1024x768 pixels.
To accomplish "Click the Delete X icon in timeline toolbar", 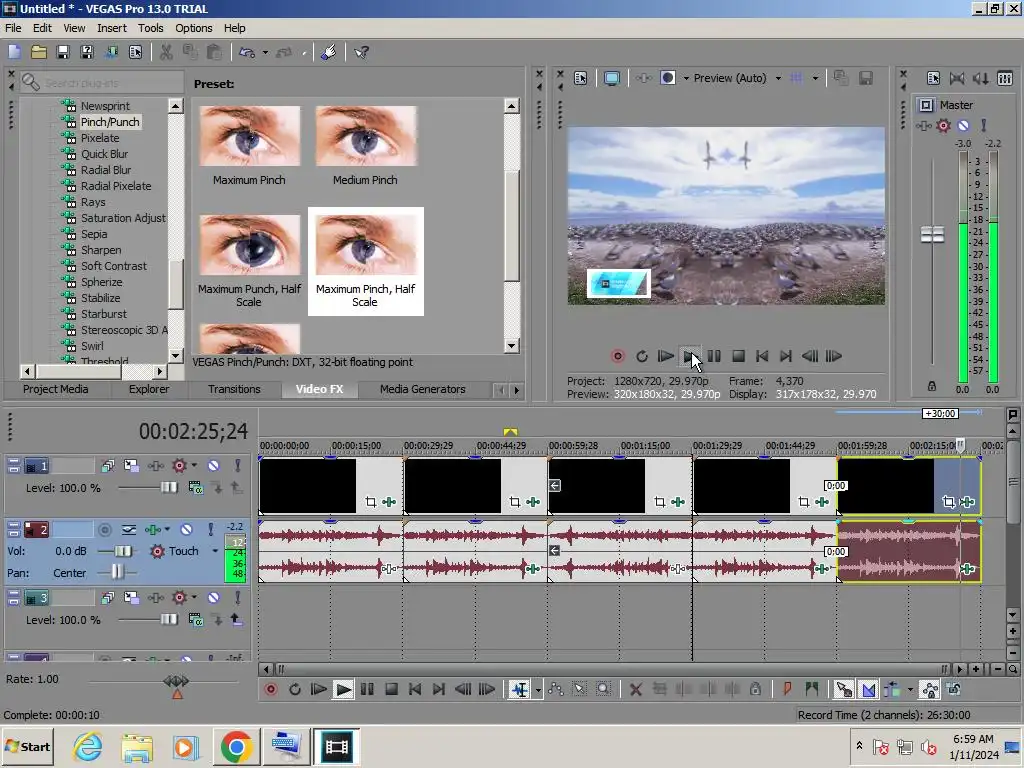I will point(635,689).
